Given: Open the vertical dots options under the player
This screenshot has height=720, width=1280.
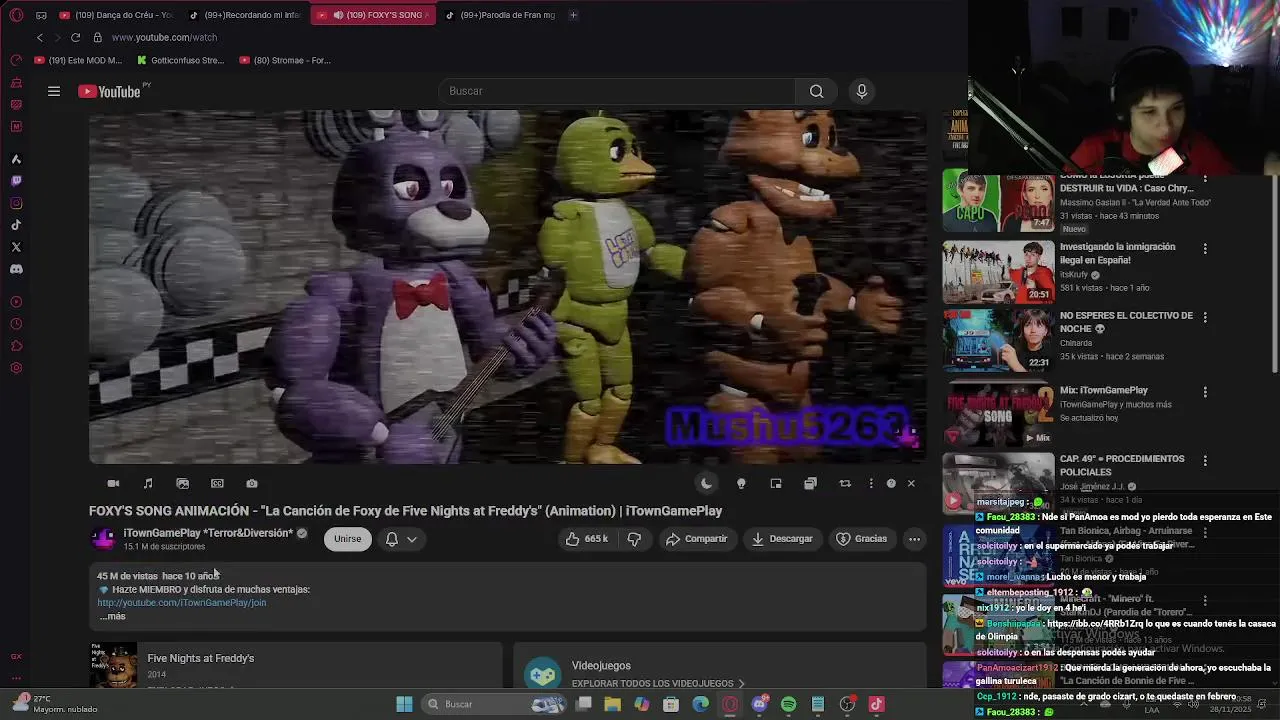Looking at the screenshot, I should [871, 484].
